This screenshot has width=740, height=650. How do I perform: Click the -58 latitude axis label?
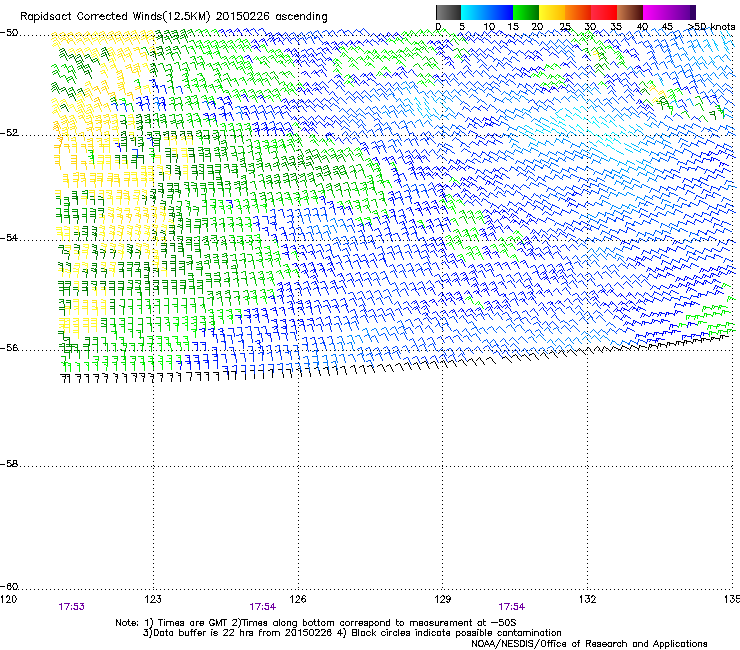(9, 464)
